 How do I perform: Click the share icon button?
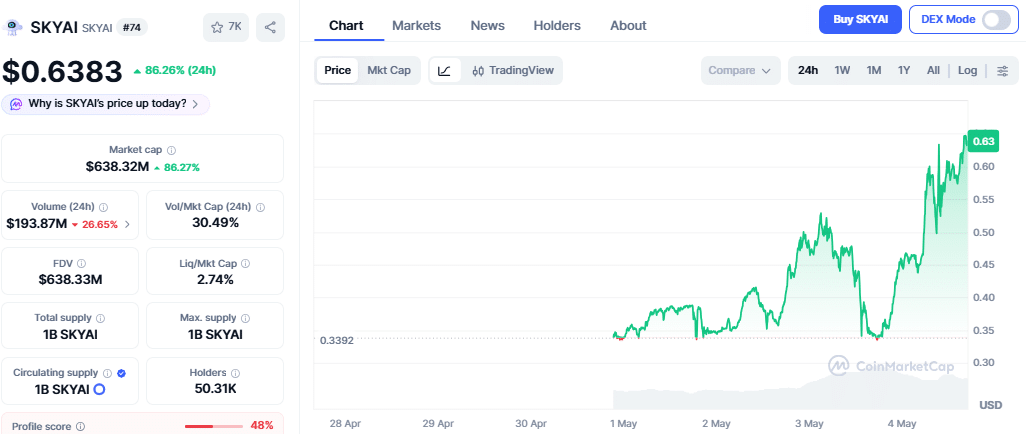270,27
